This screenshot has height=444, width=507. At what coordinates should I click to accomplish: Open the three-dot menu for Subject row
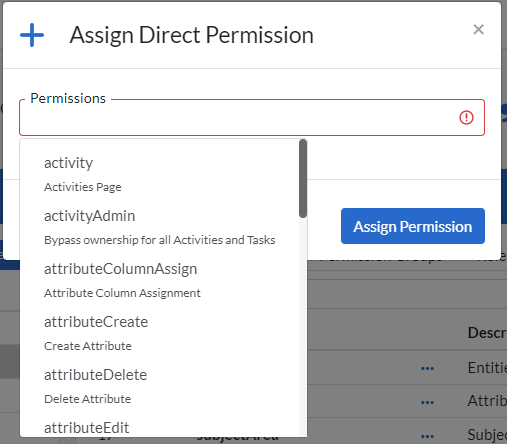click(427, 436)
